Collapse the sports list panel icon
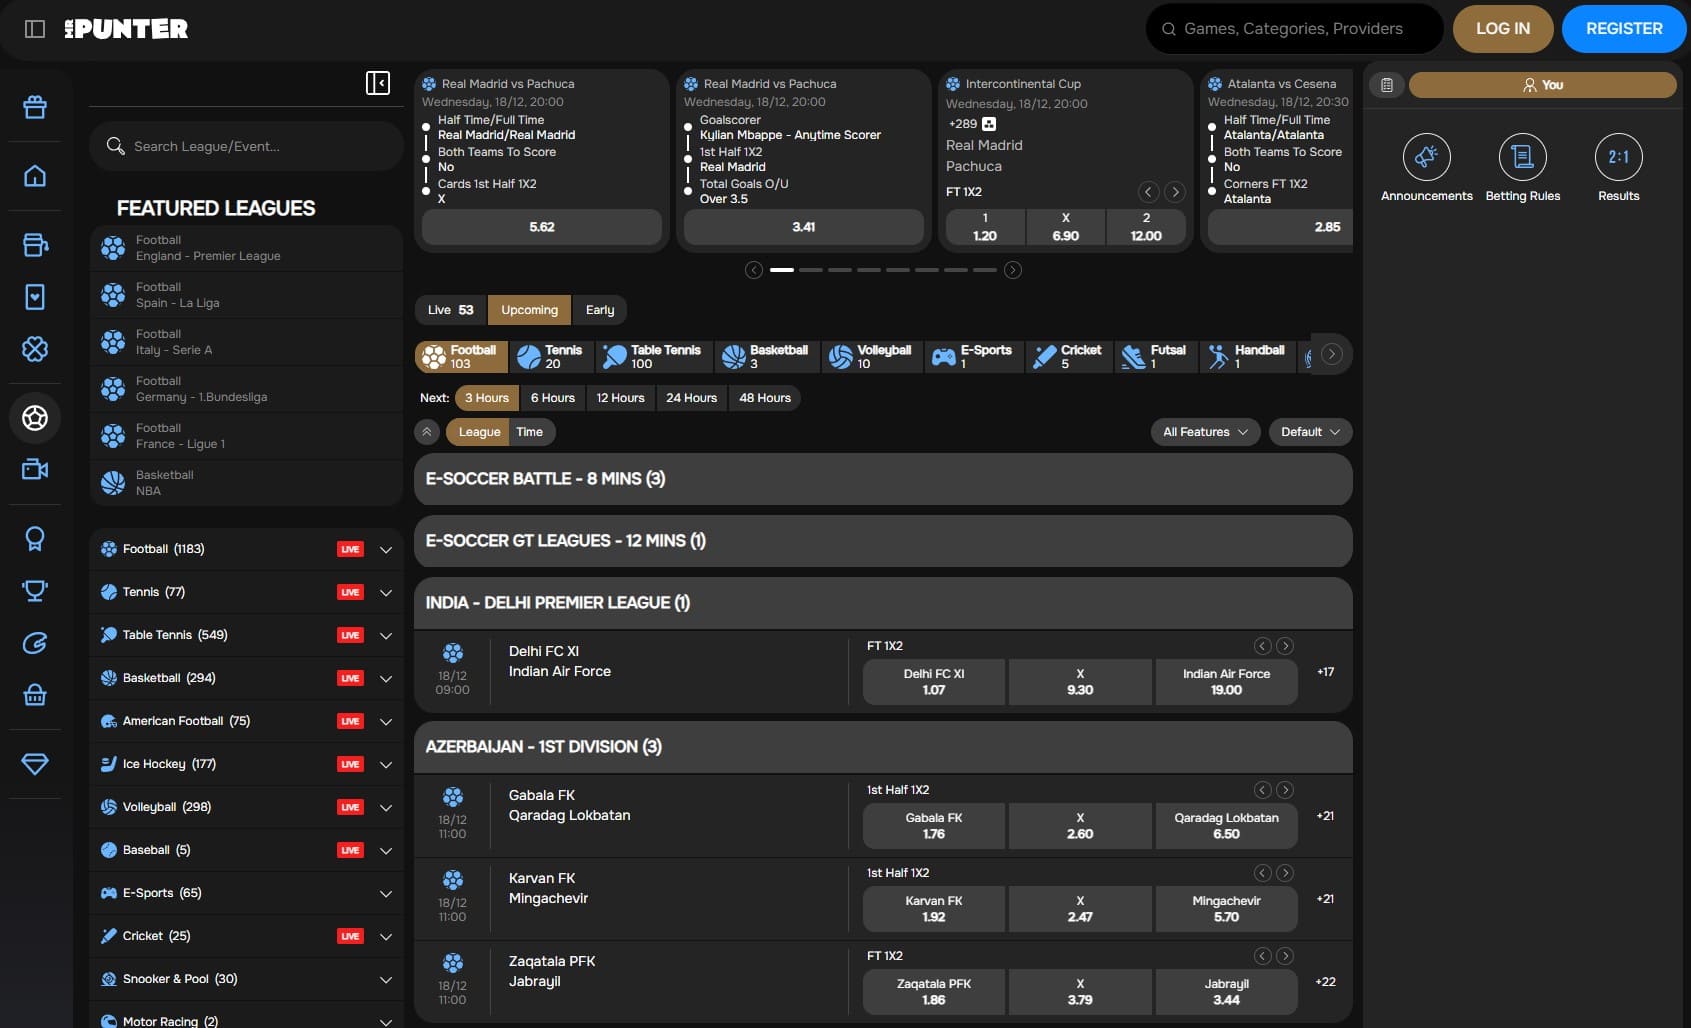This screenshot has width=1691, height=1028. pyautogui.click(x=378, y=83)
